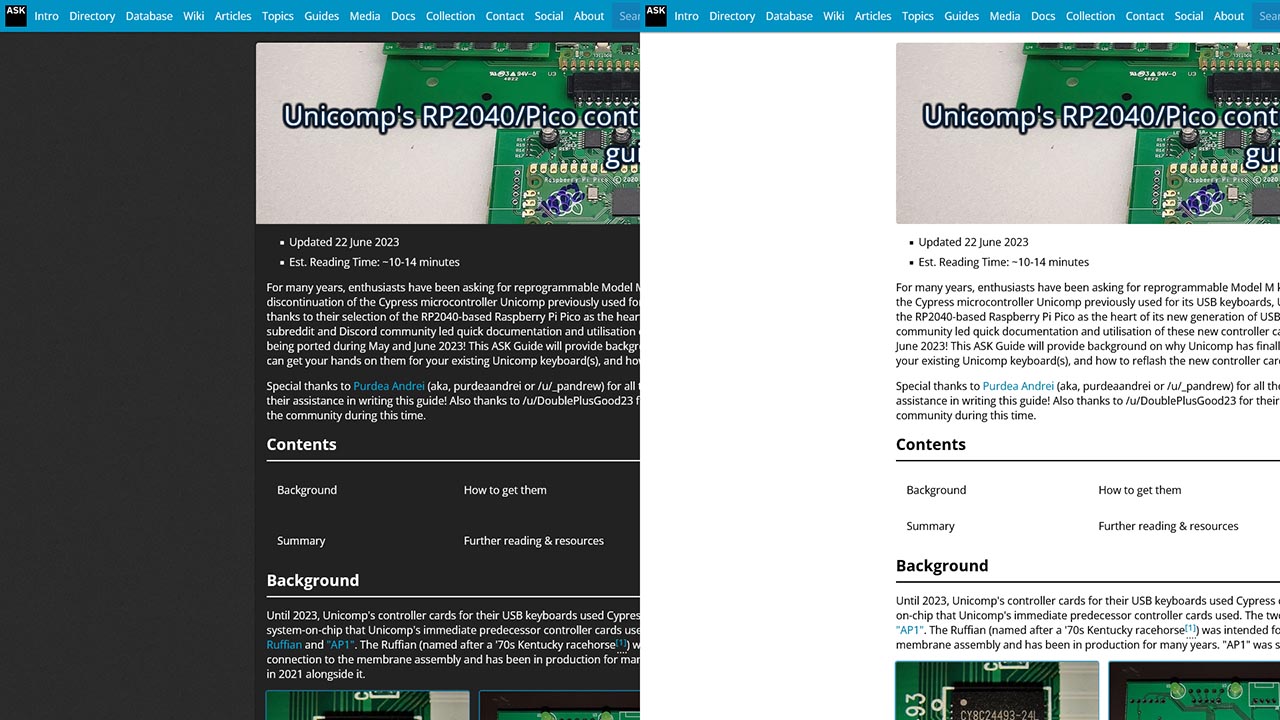Open Media in the light-theme navigation bar

pyautogui.click(x=1005, y=16)
